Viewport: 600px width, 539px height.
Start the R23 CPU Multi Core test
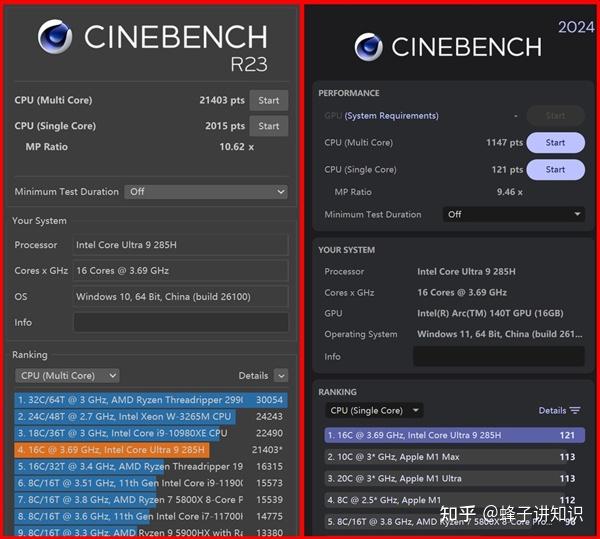click(x=269, y=101)
